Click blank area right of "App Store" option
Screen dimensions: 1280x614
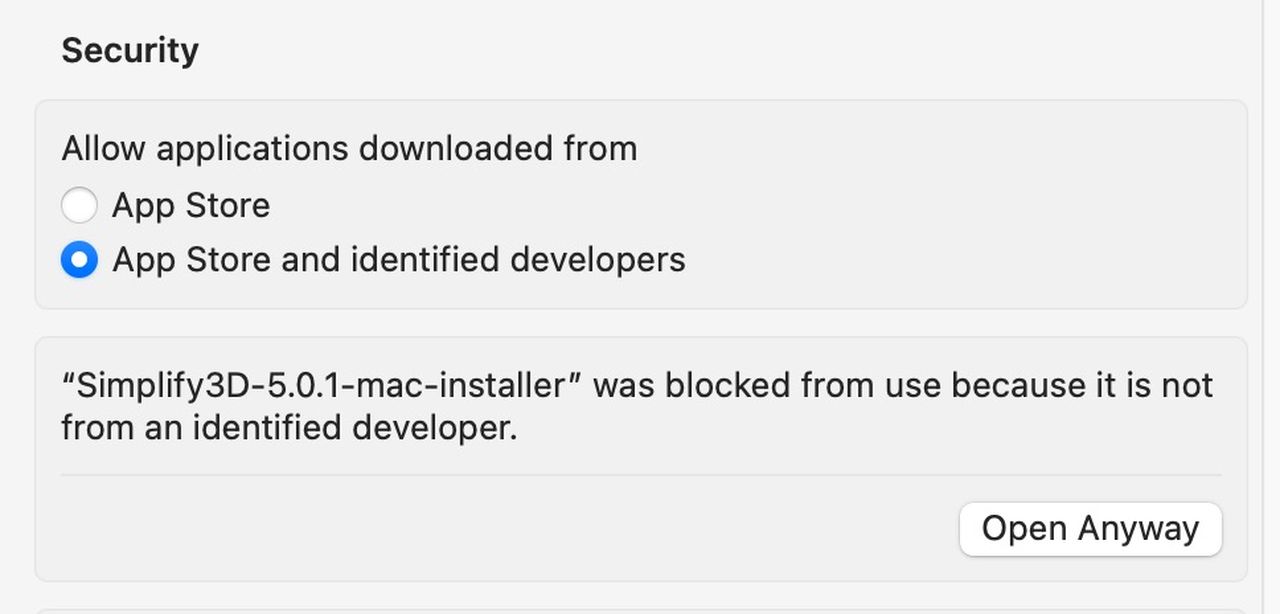coord(700,206)
